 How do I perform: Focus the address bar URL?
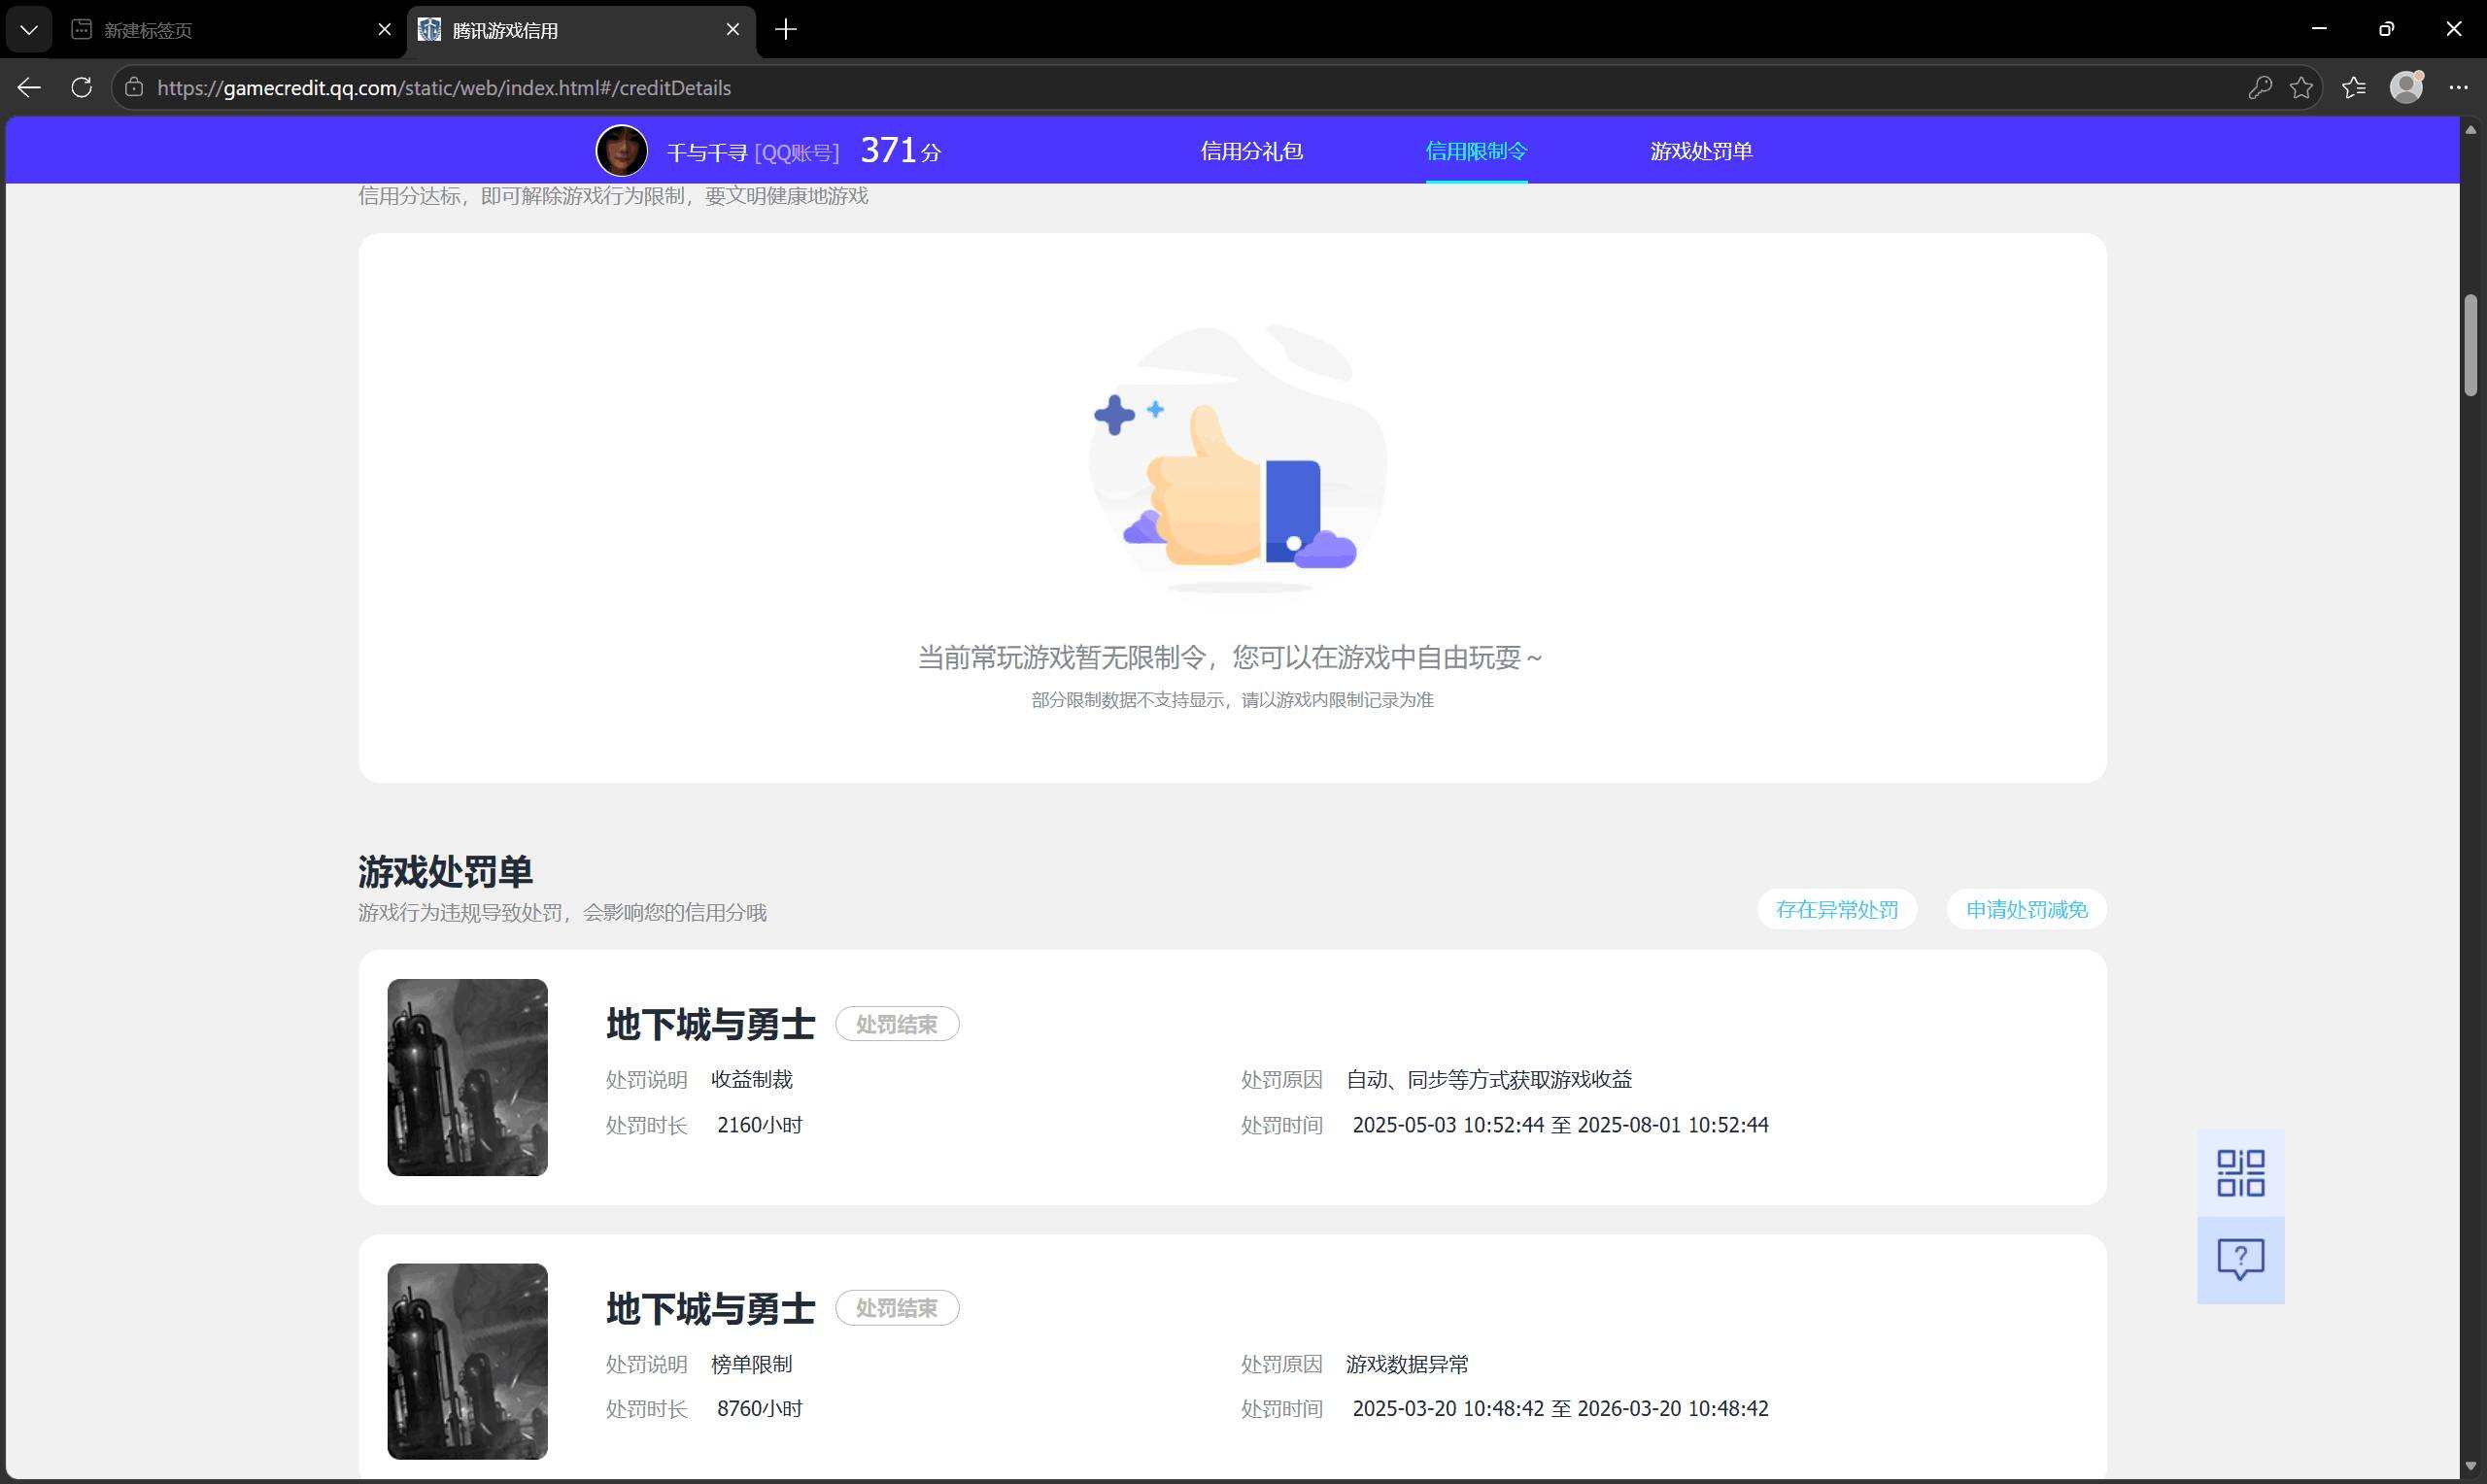444,88
